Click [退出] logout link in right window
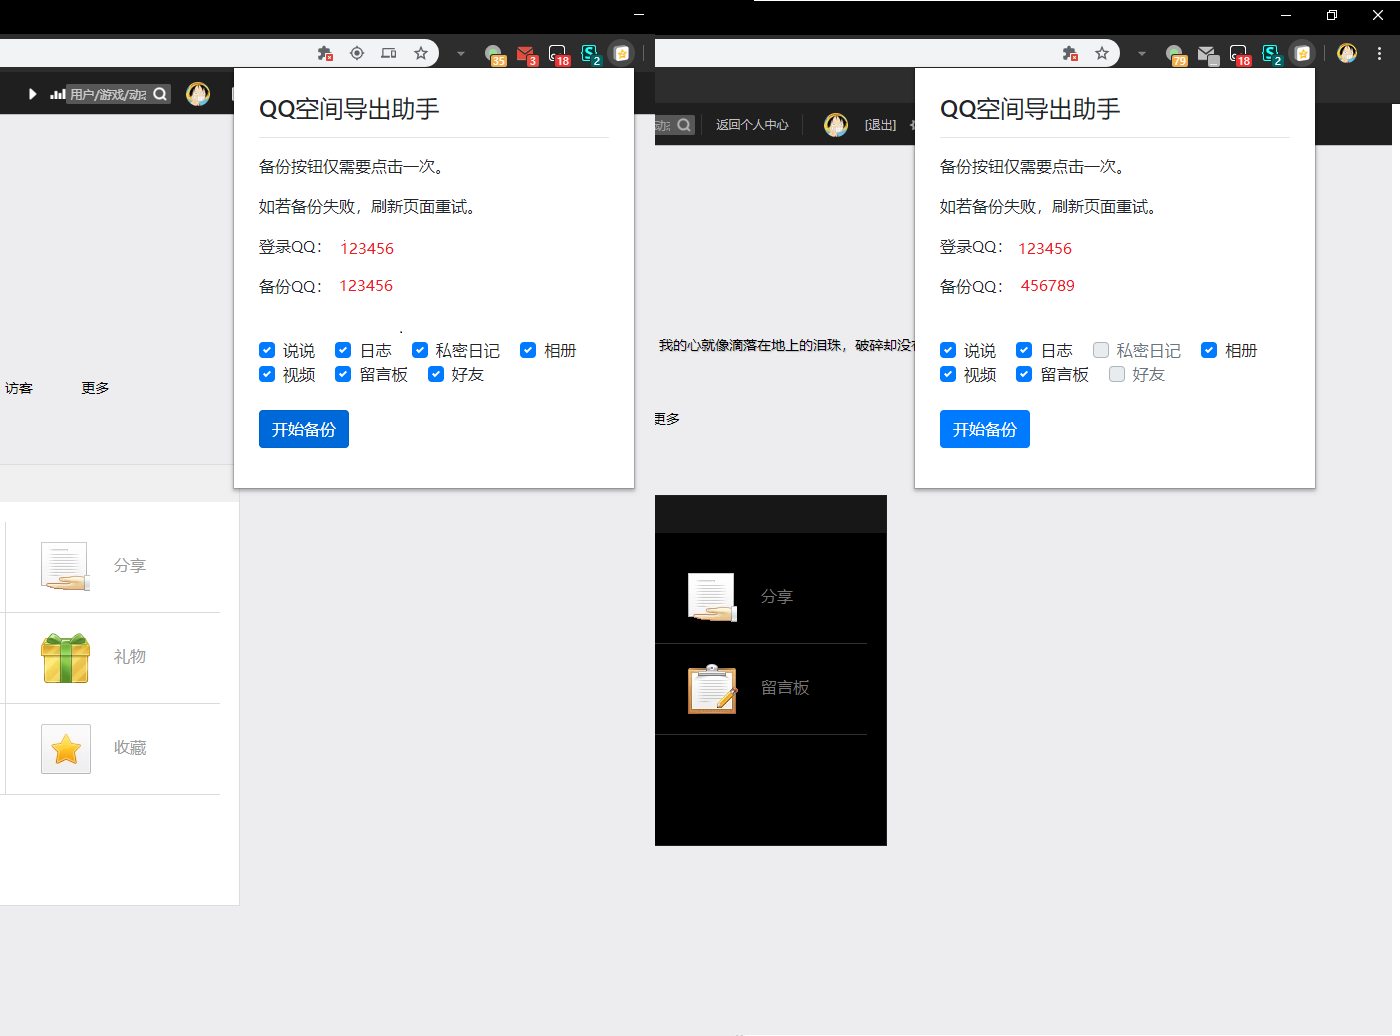Viewport: 1400px width, 1036px height. (x=880, y=125)
